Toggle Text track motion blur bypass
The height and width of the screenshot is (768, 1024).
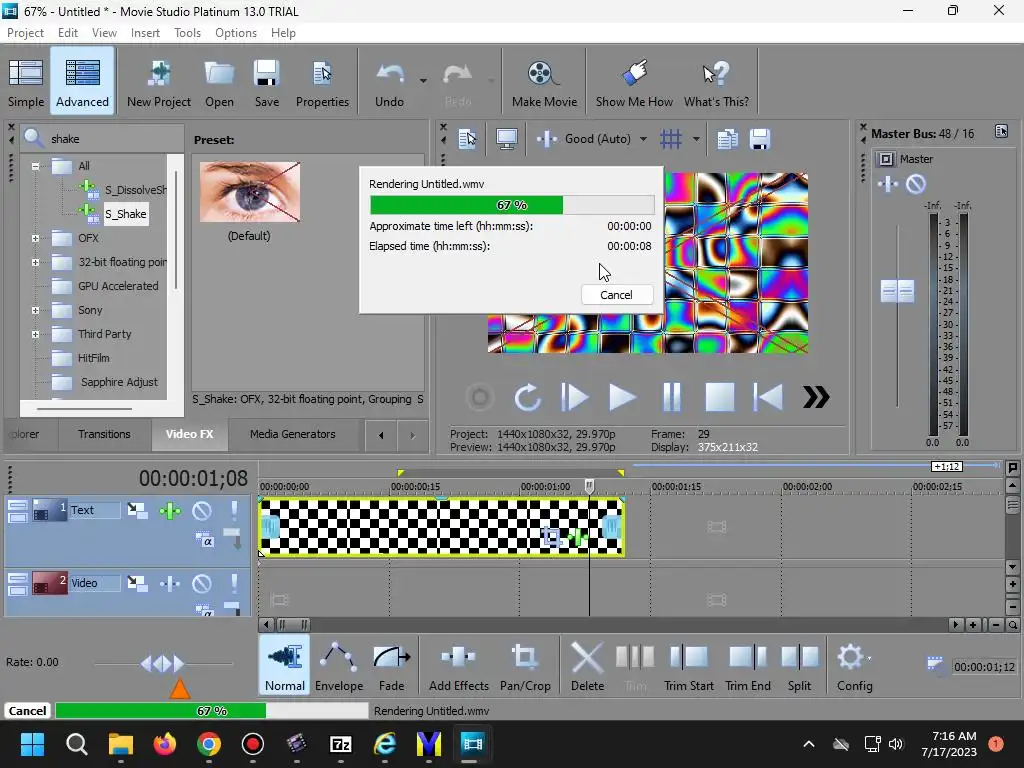coord(137,511)
